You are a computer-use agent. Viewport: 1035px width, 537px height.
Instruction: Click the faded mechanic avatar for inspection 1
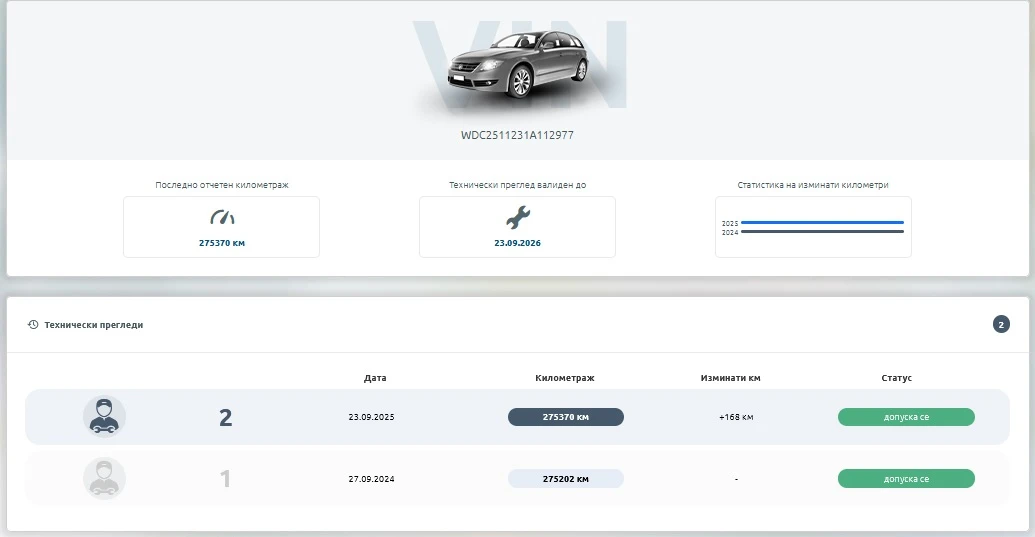[x=104, y=478]
